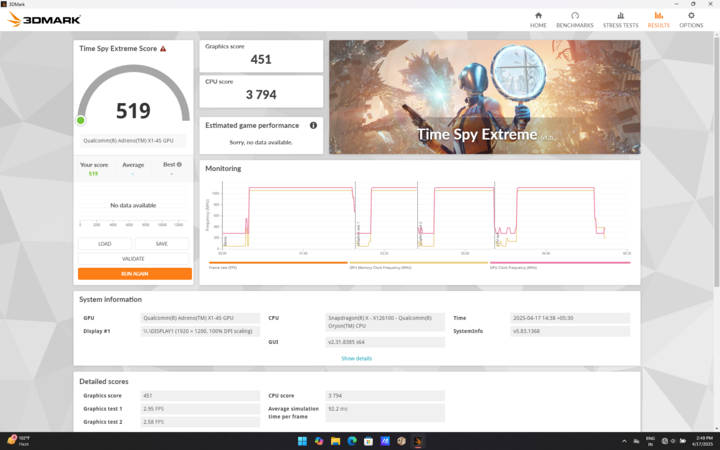Click the CPU score value 3 794
Viewport: 720px width, 450px height.
[261, 95]
